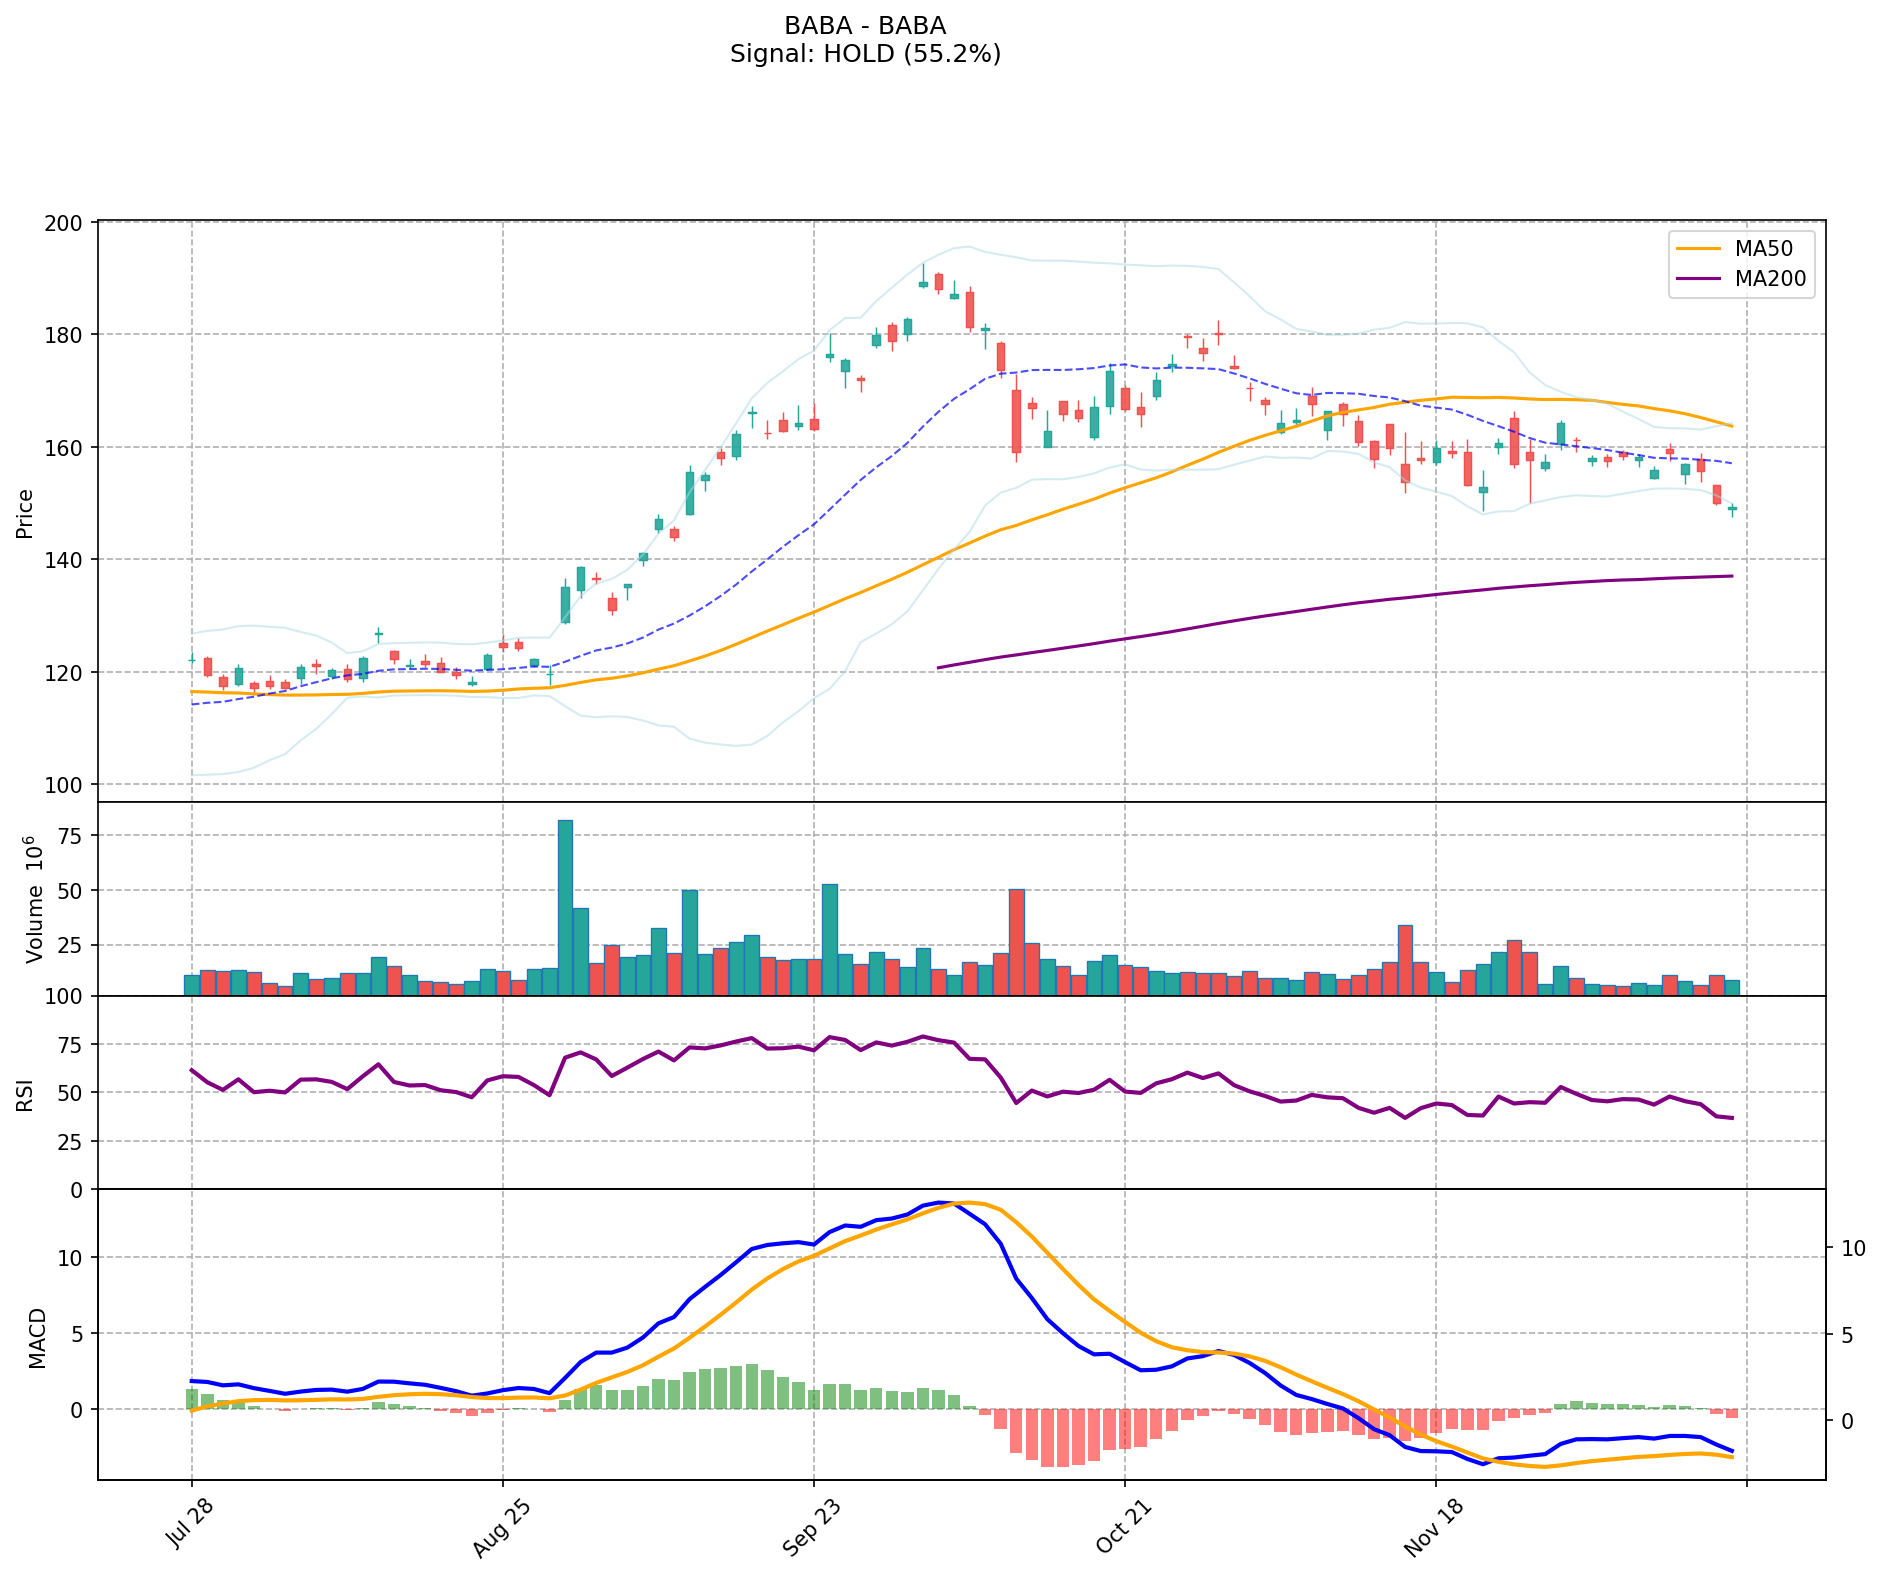Click the MA200 legend label
The height and width of the screenshot is (1576, 1881).
coord(1770,279)
